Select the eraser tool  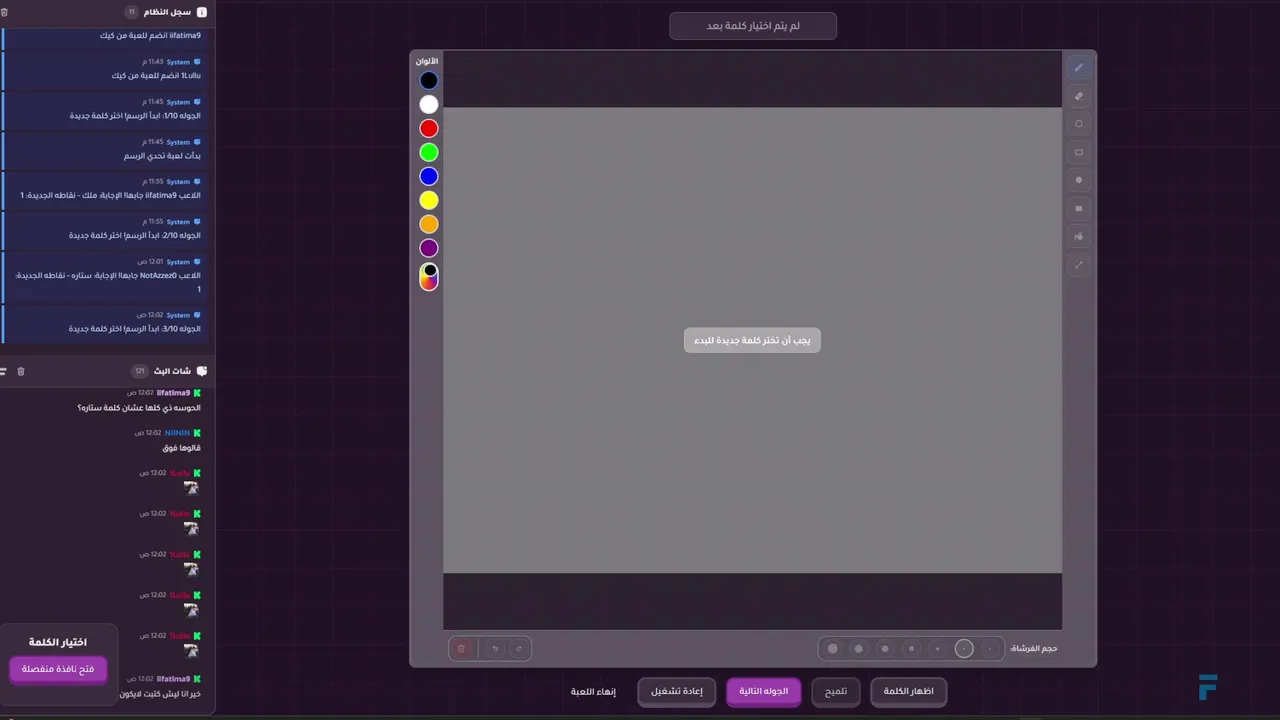point(1078,96)
